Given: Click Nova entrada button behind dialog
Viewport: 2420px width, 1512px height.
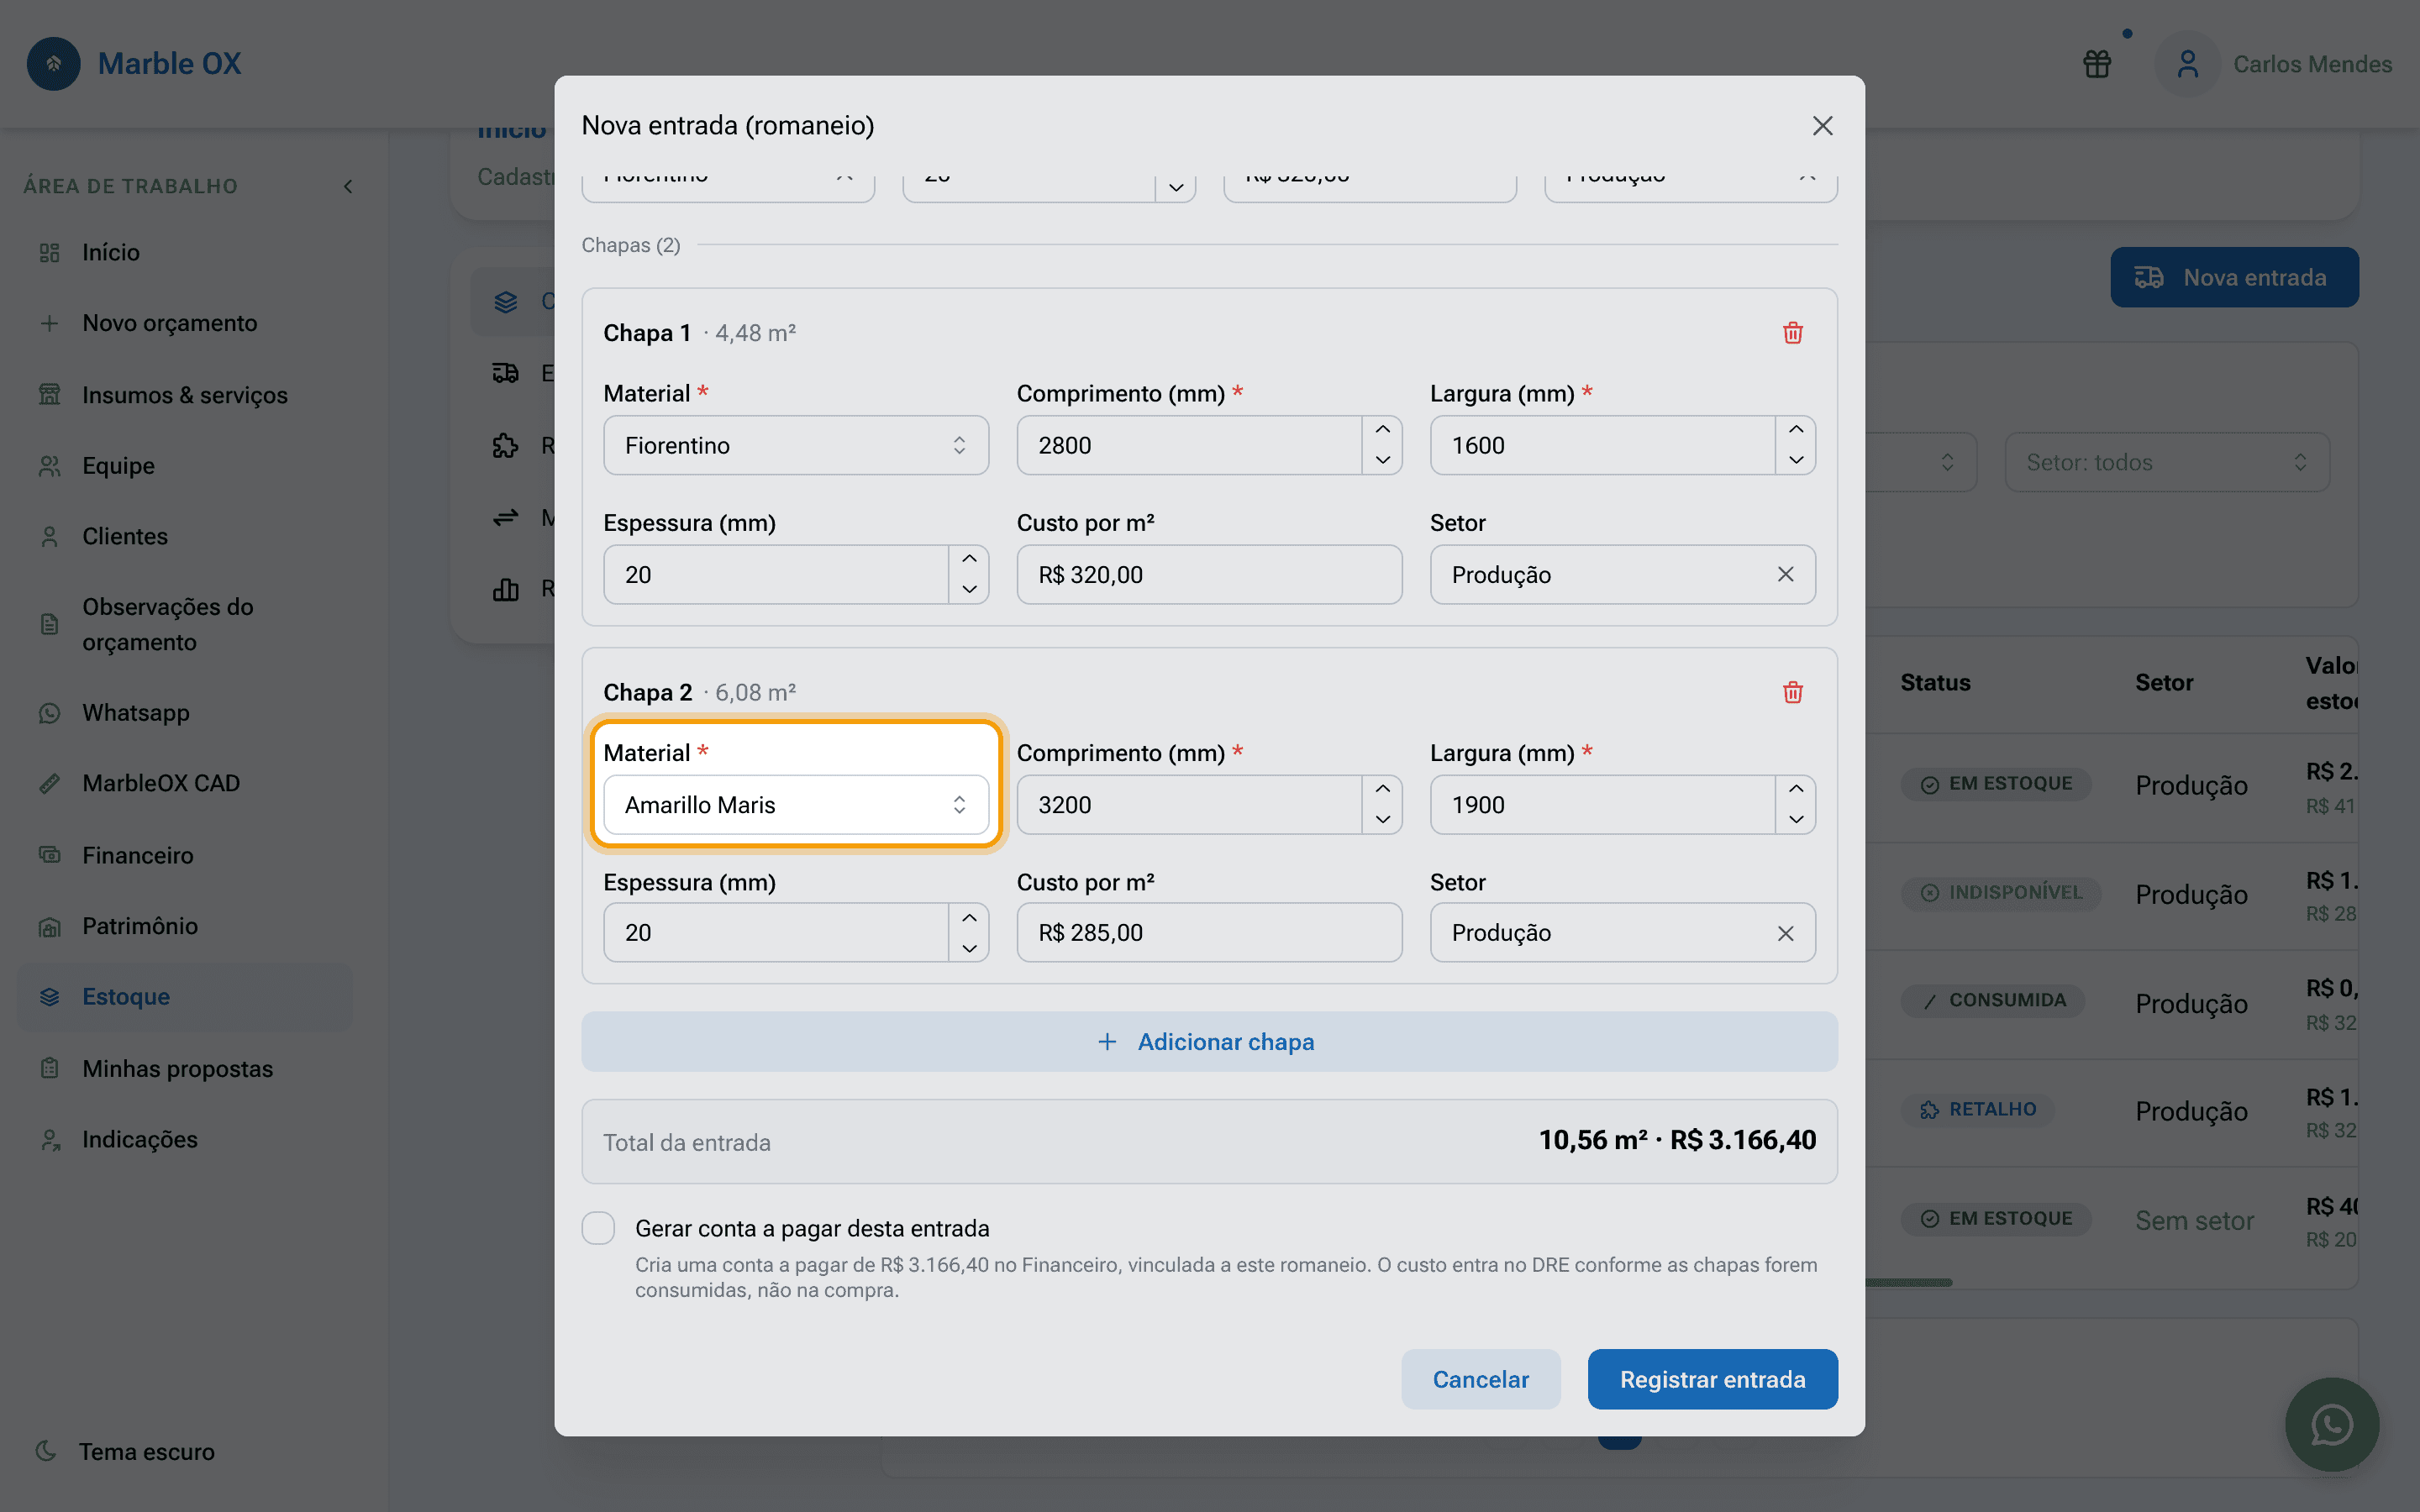Looking at the screenshot, I should pyautogui.click(x=2234, y=277).
